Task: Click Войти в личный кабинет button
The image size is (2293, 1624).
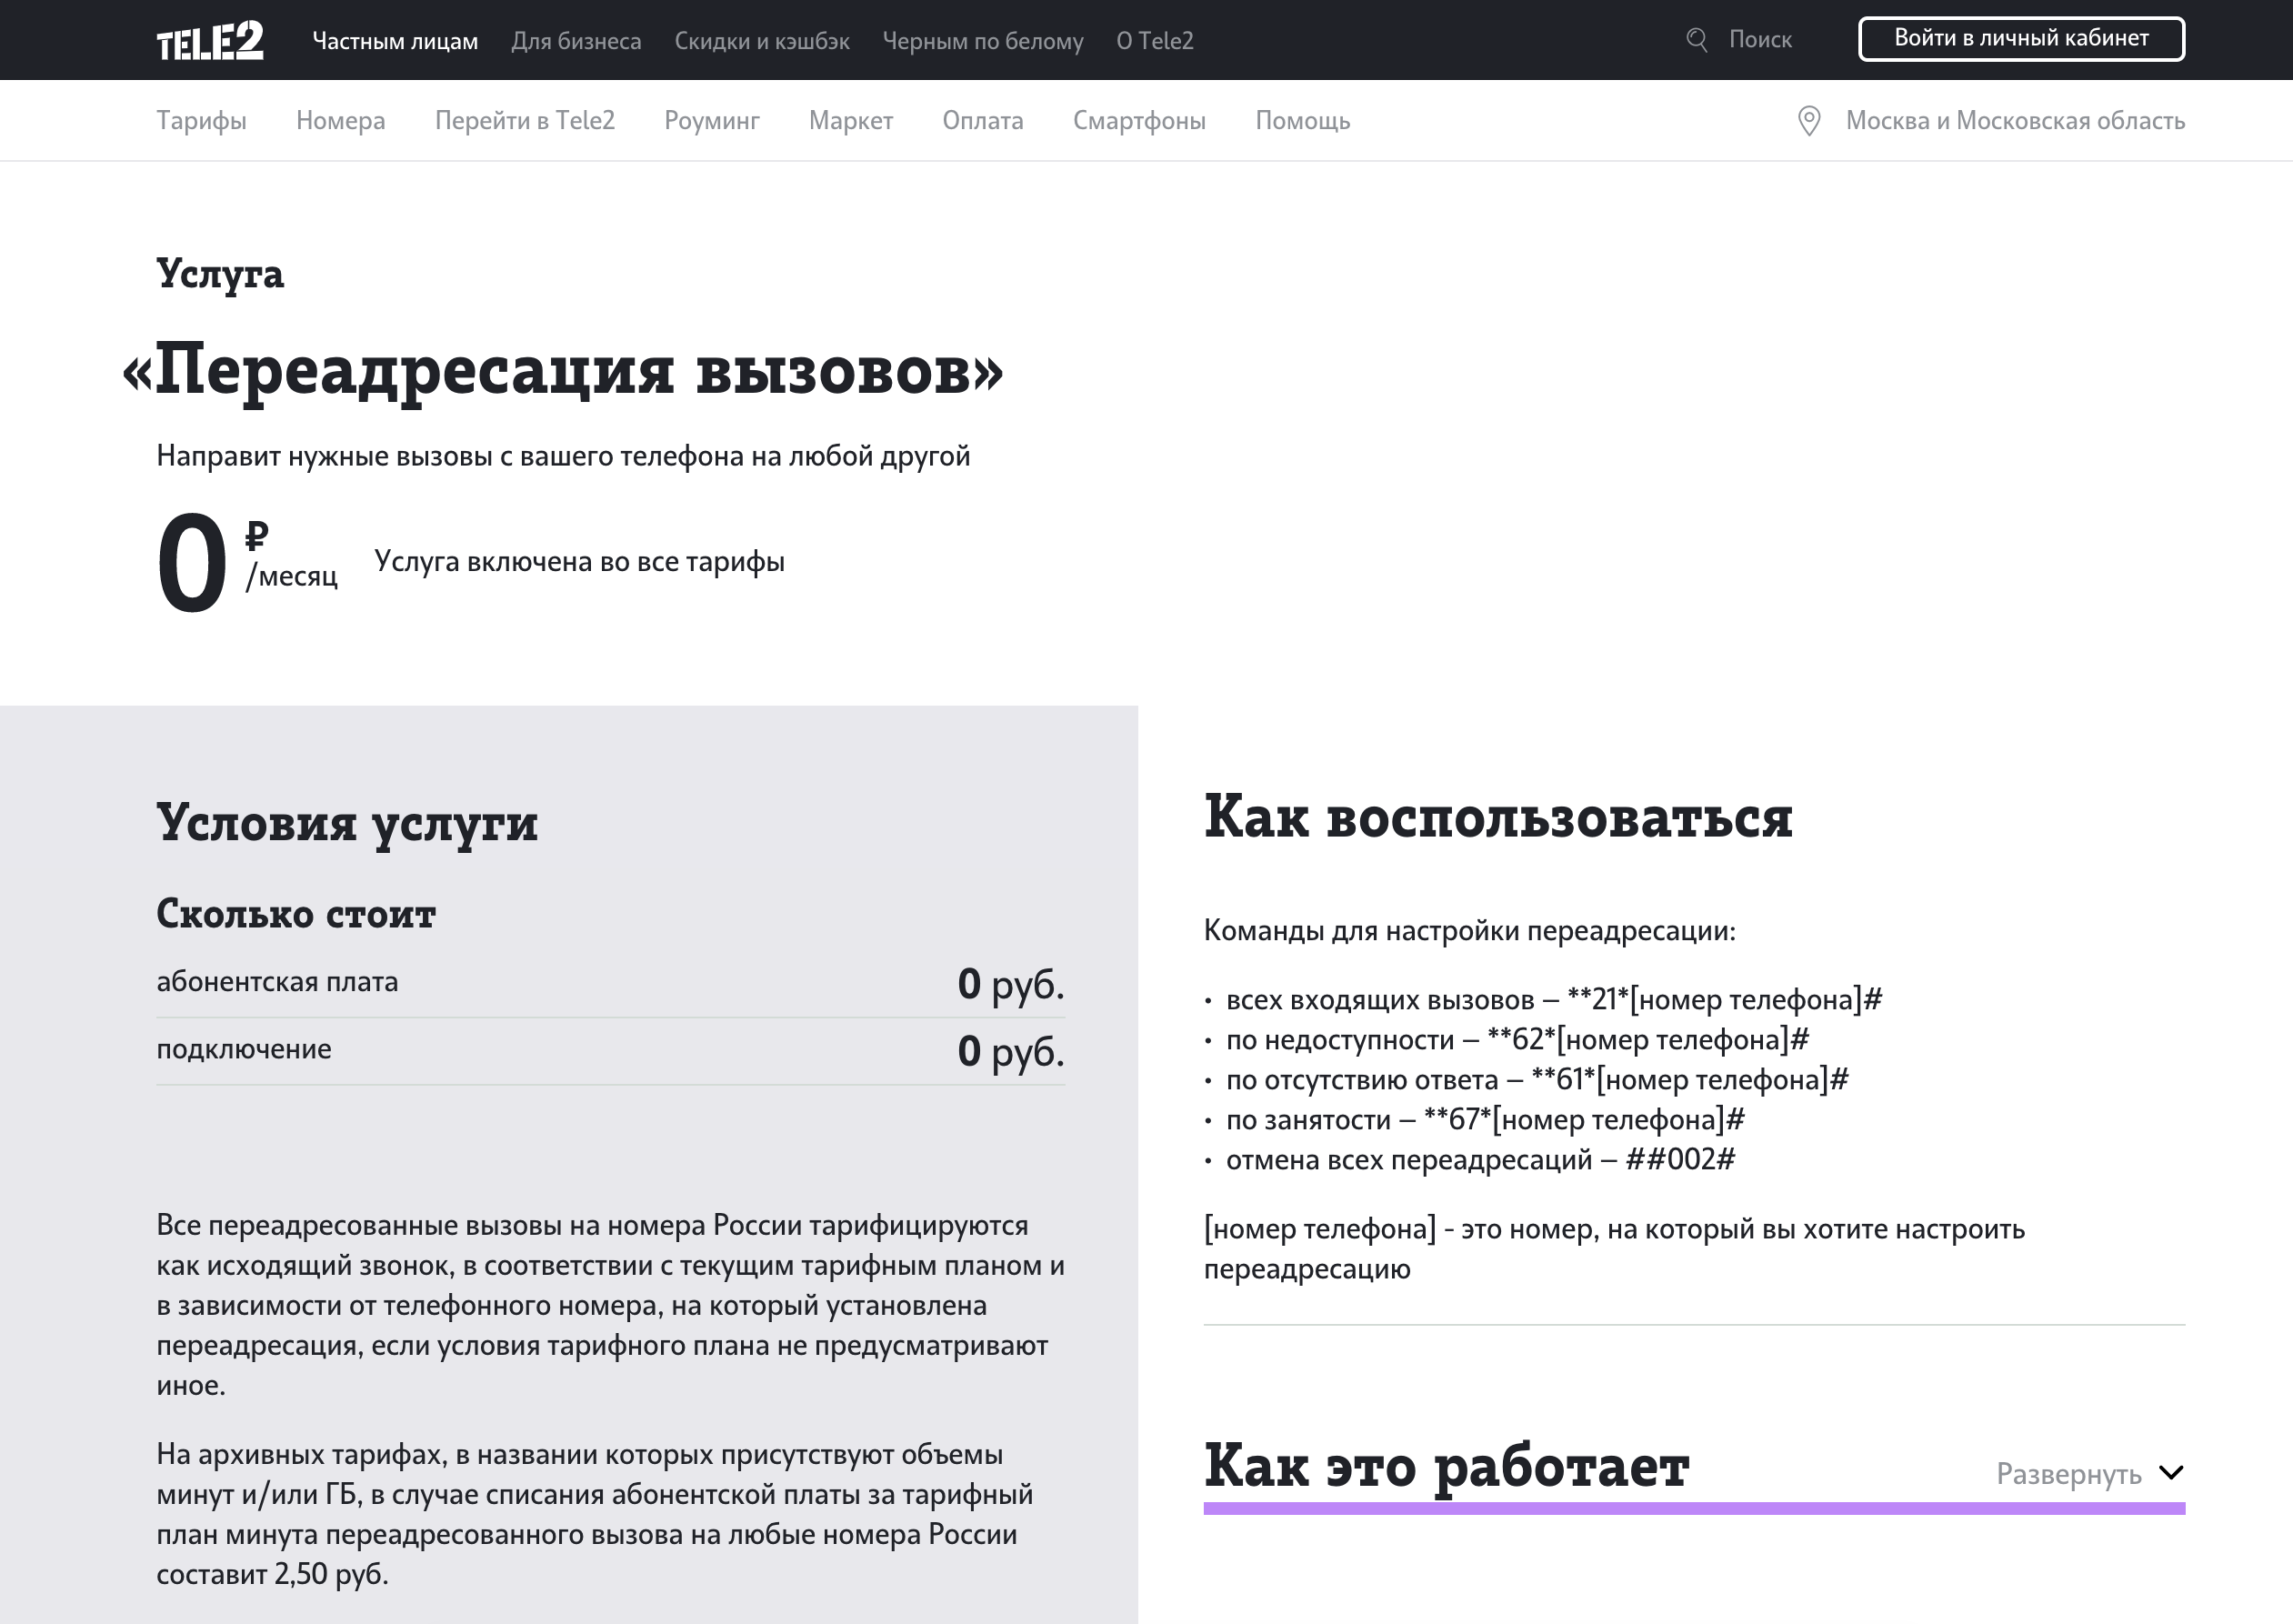Action: [2021, 39]
